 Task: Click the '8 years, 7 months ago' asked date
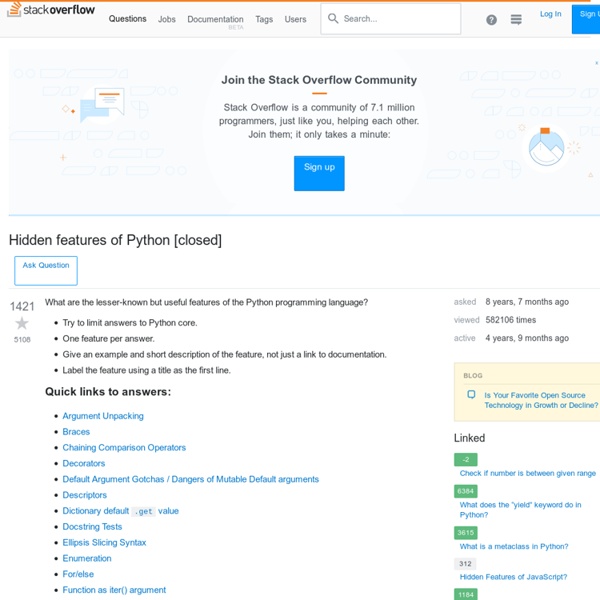[x=527, y=302]
